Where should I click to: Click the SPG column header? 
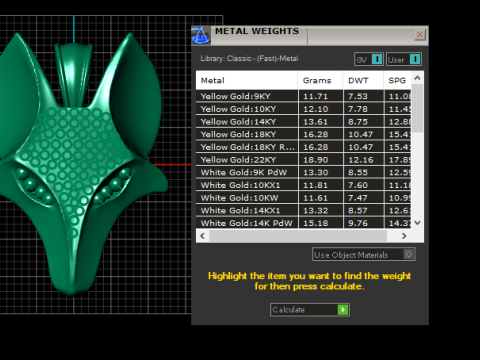pyautogui.click(x=397, y=80)
